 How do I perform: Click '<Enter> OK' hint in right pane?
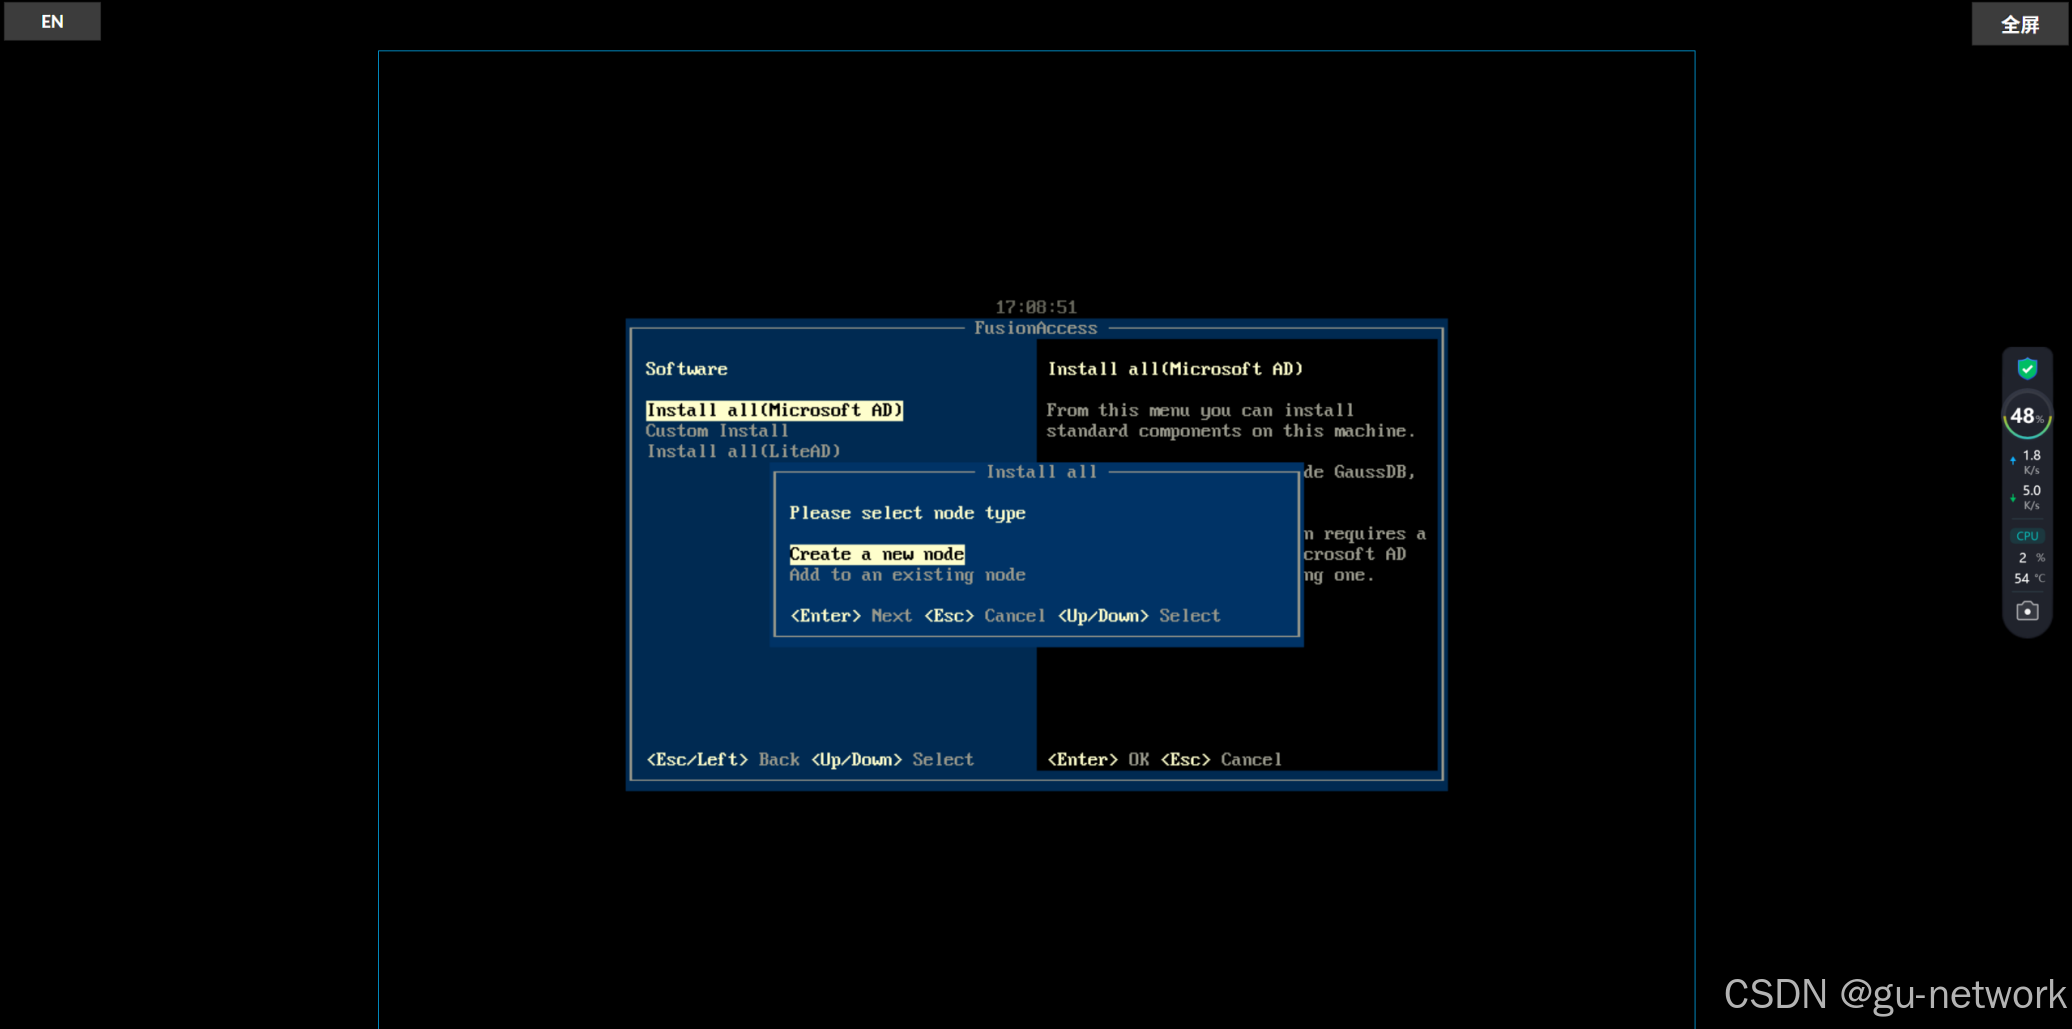point(1098,760)
